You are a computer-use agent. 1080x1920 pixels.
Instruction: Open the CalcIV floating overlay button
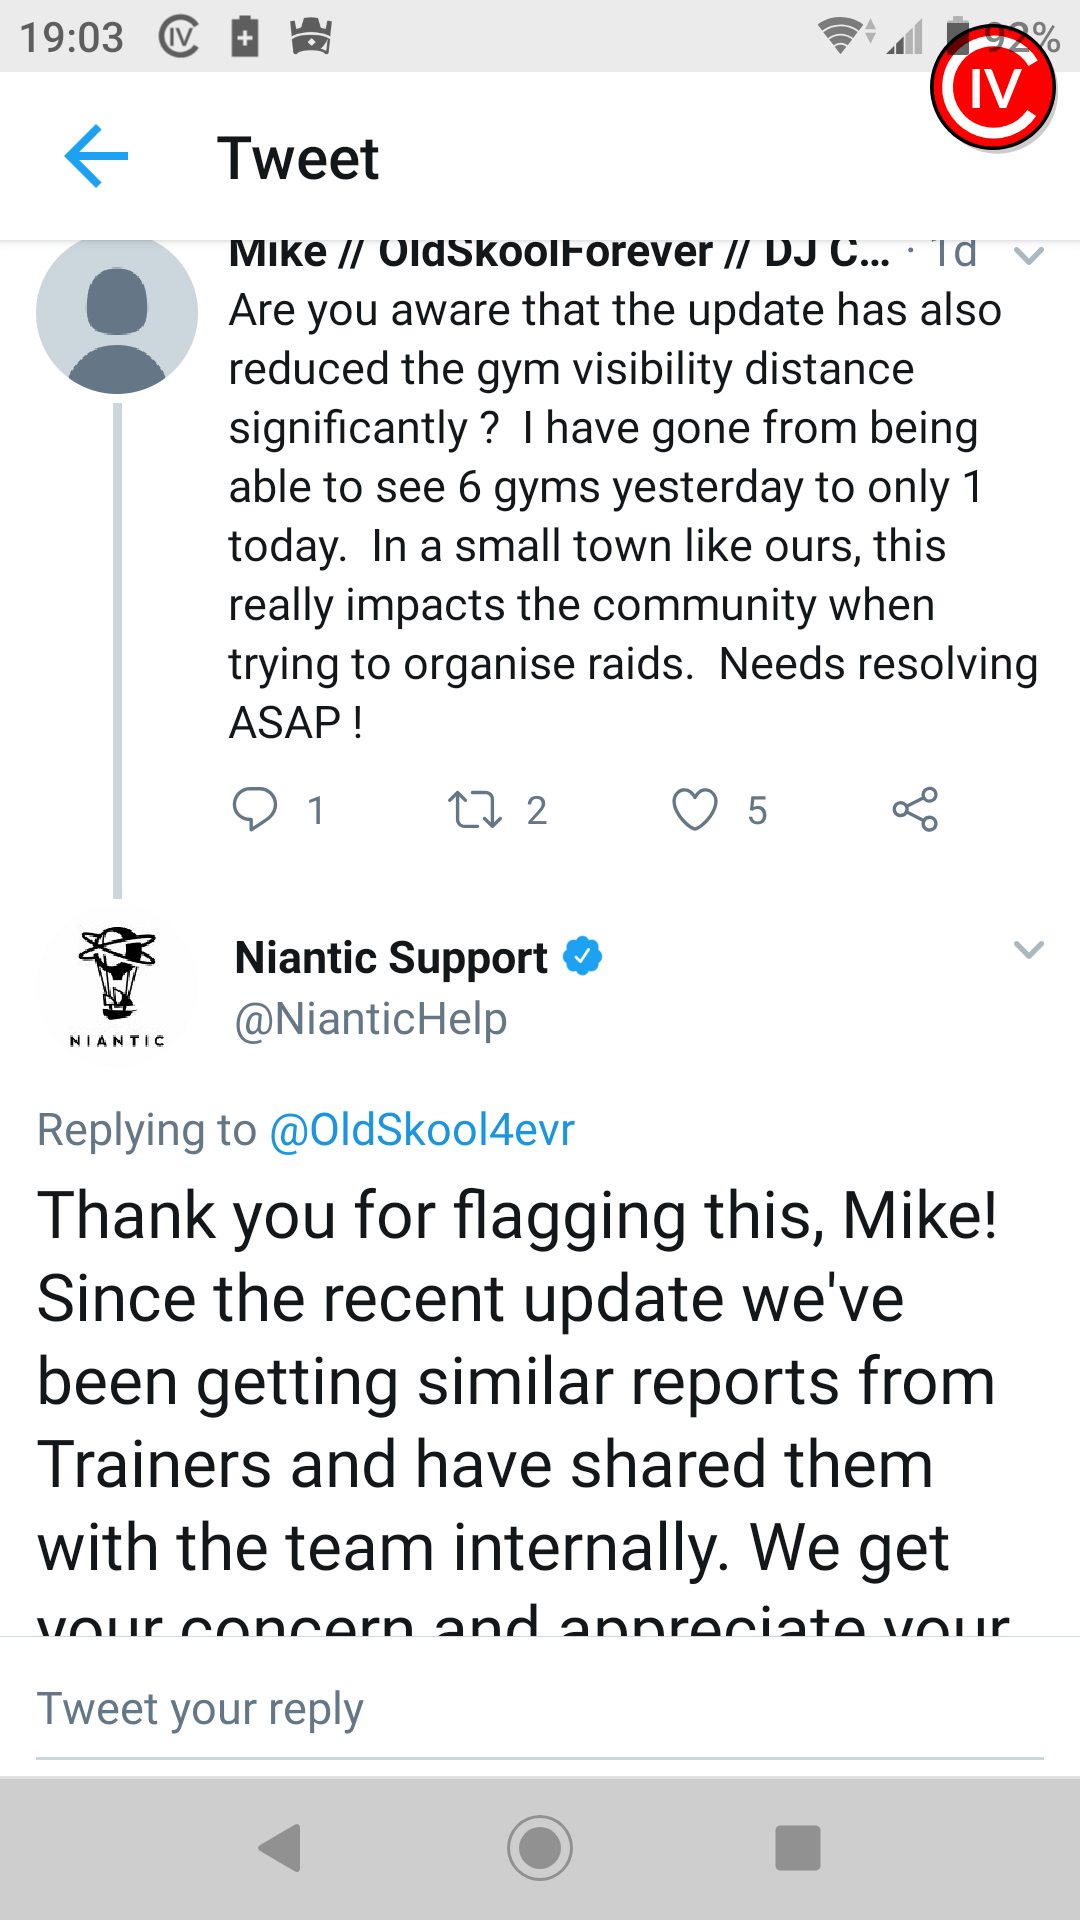click(993, 88)
